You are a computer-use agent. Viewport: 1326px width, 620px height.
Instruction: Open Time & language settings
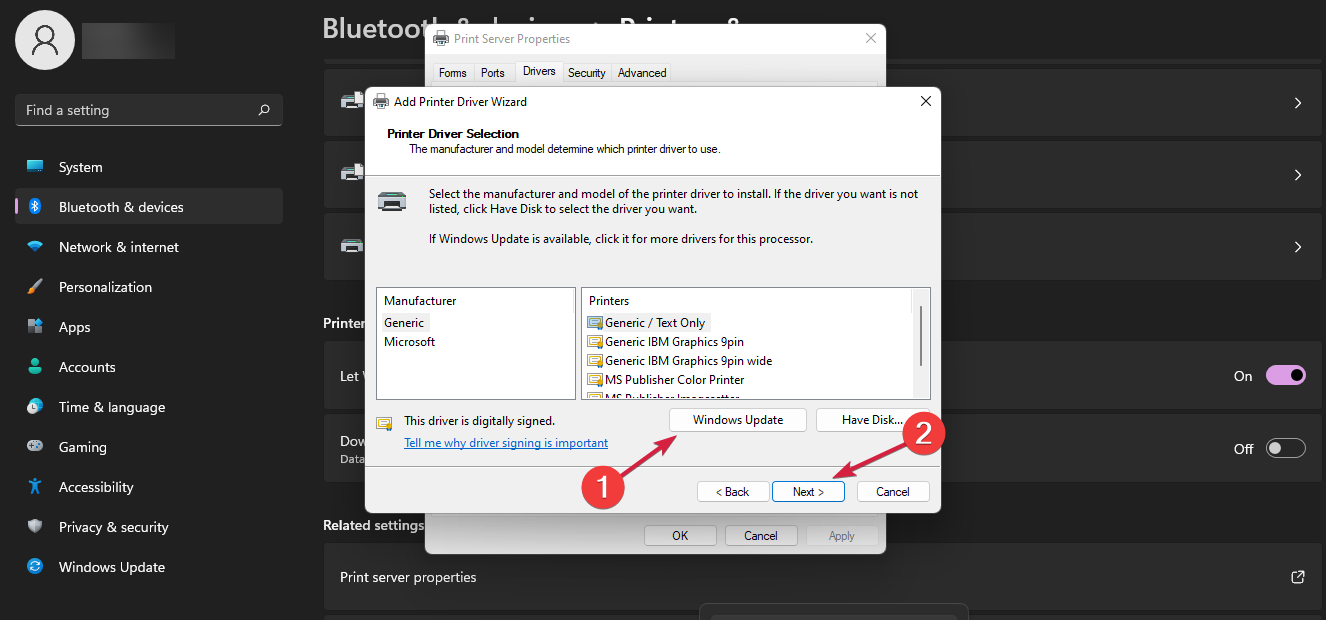click(149, 407)
